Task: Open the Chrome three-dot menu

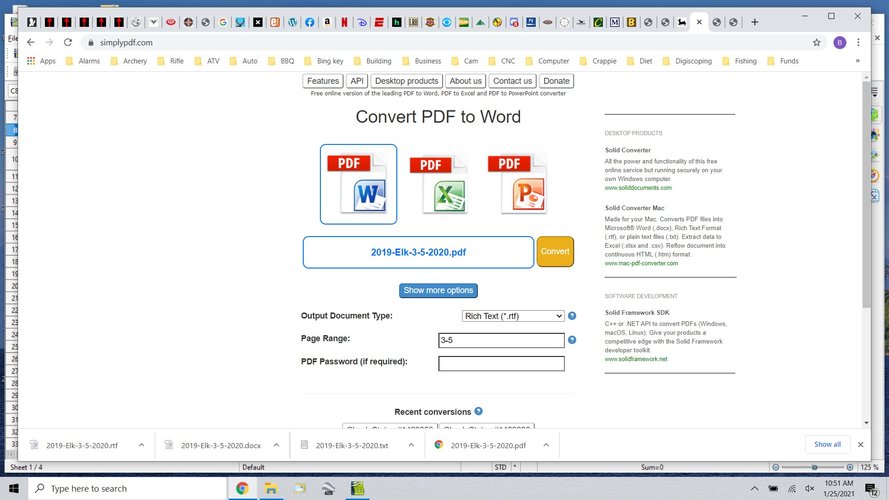Action: pyautogui.click(x=858, y=43)
